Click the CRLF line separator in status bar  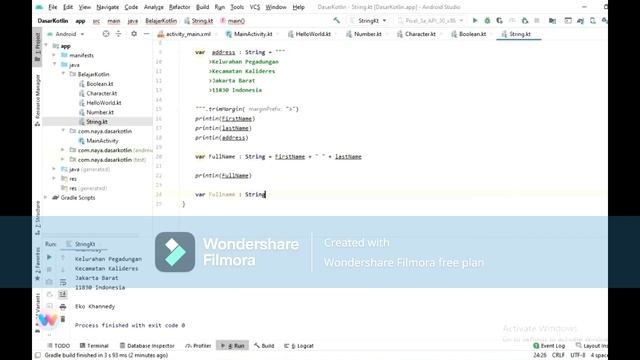[x=558, y=356]
